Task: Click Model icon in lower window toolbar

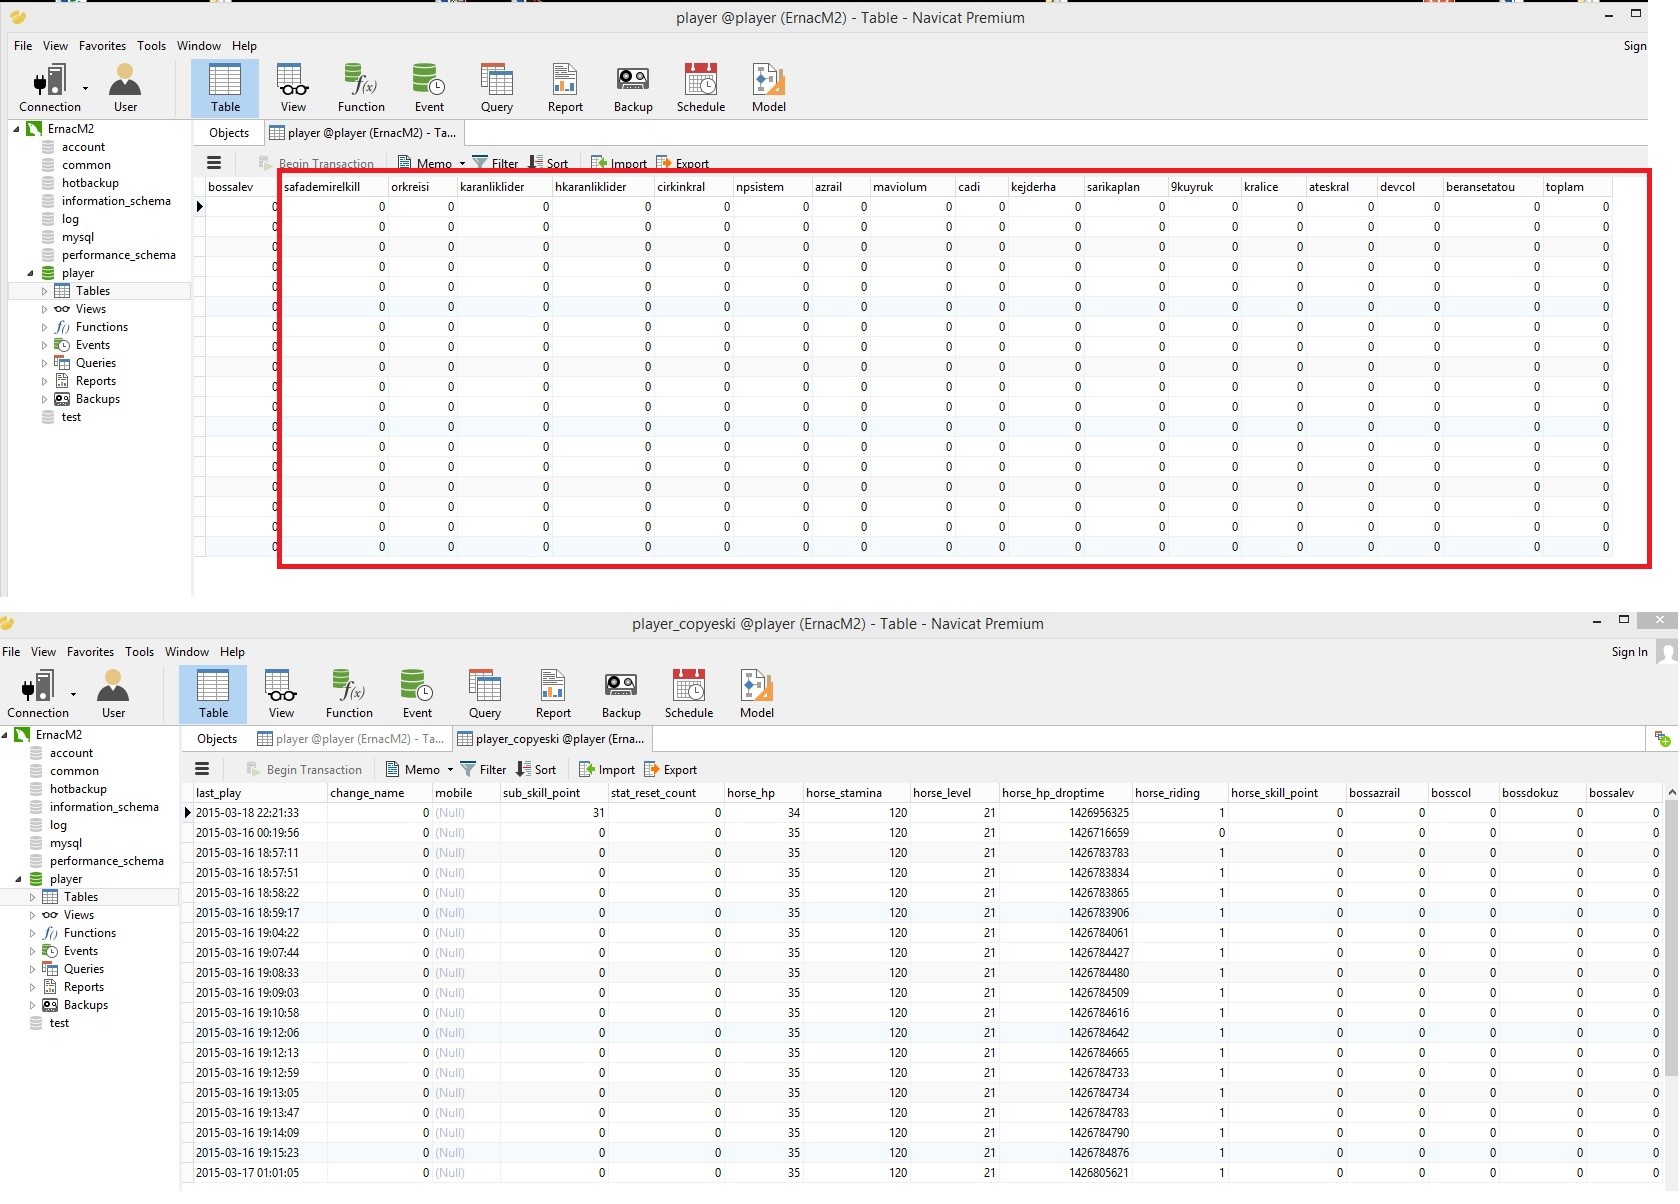Action: pos(757,694)
